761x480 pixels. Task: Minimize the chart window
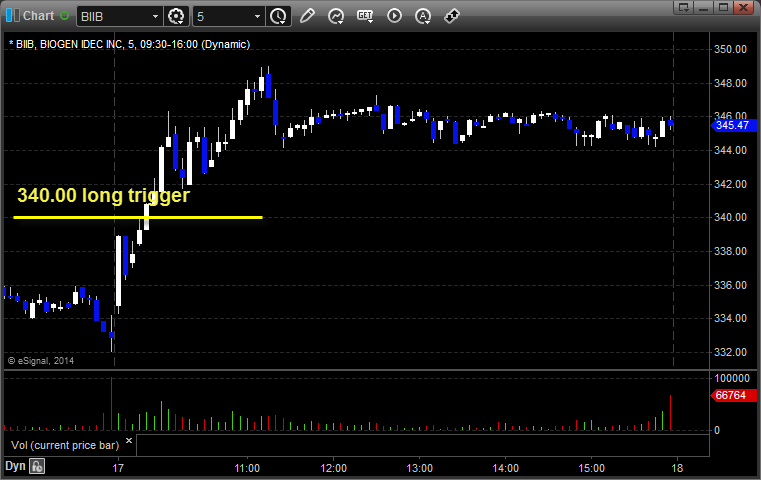(703, 7)
